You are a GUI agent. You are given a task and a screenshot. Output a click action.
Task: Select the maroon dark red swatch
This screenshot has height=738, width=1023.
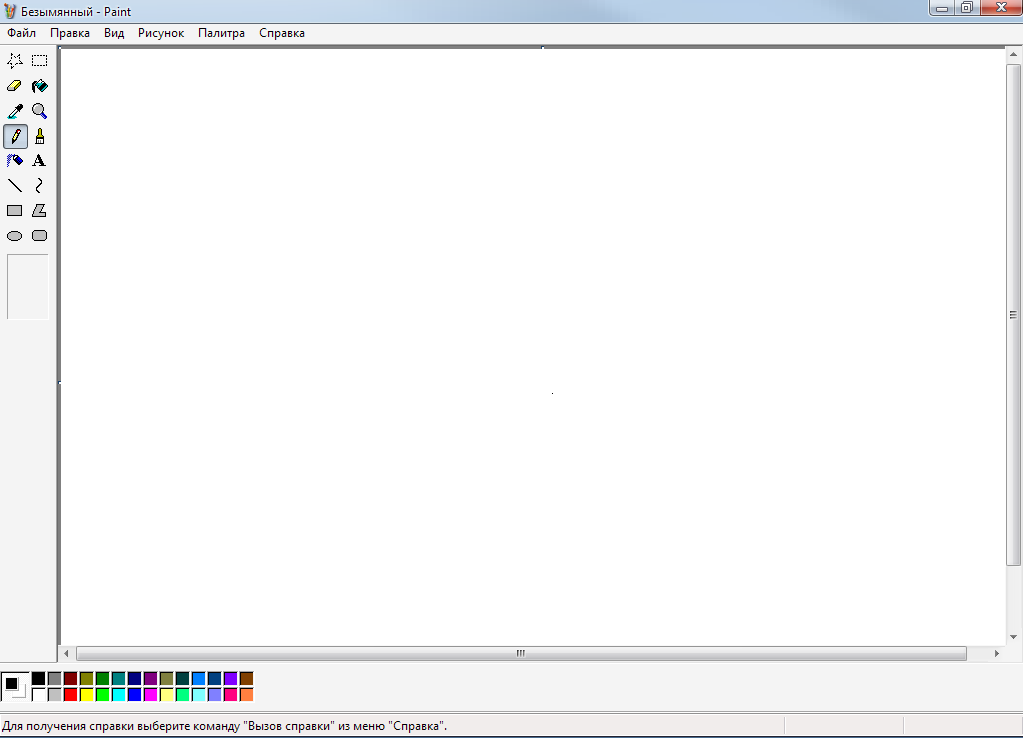[70, 679]
